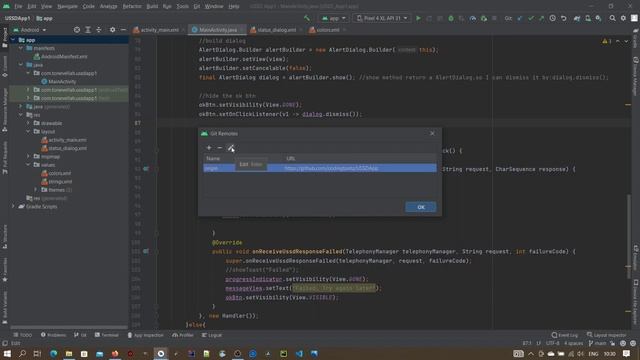Expand all in Project panel

pyautogui.click(x=88, y=30)
